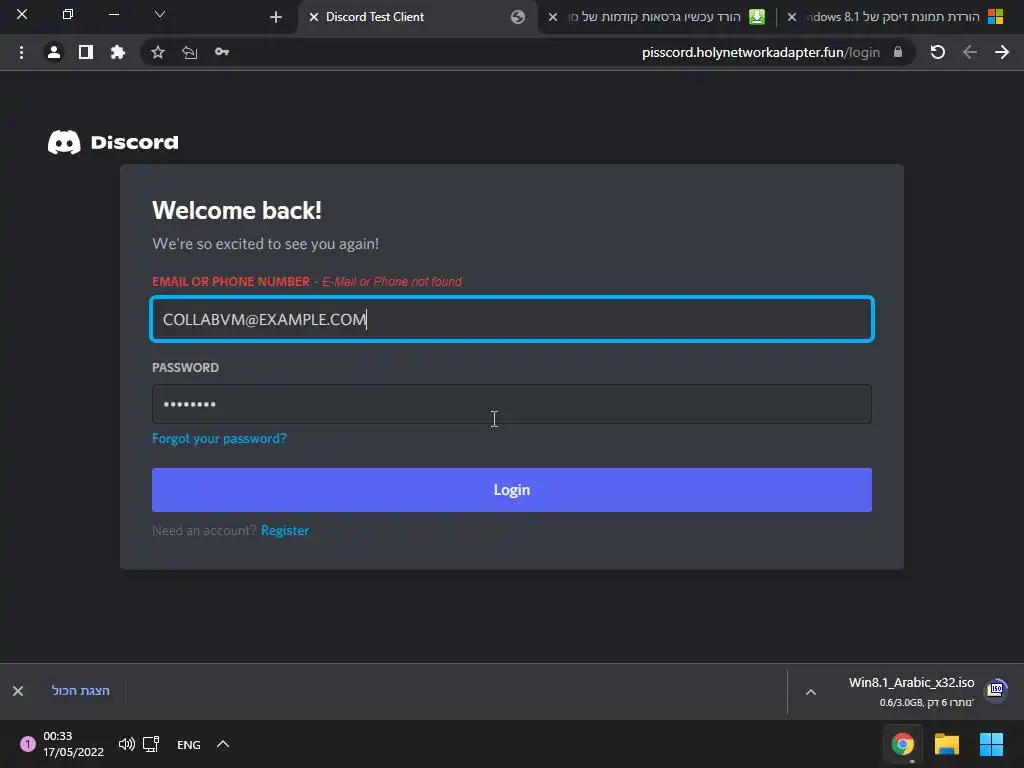Screen dimensions: 1024x768
Task: Focus the password field
Action: (512, 404)
